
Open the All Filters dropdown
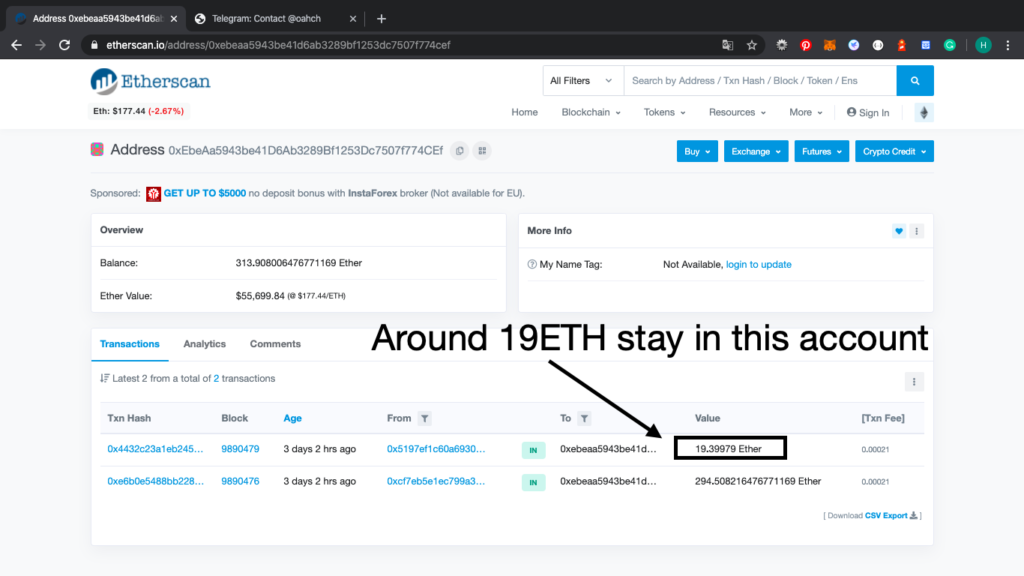[x=581, y=80]
